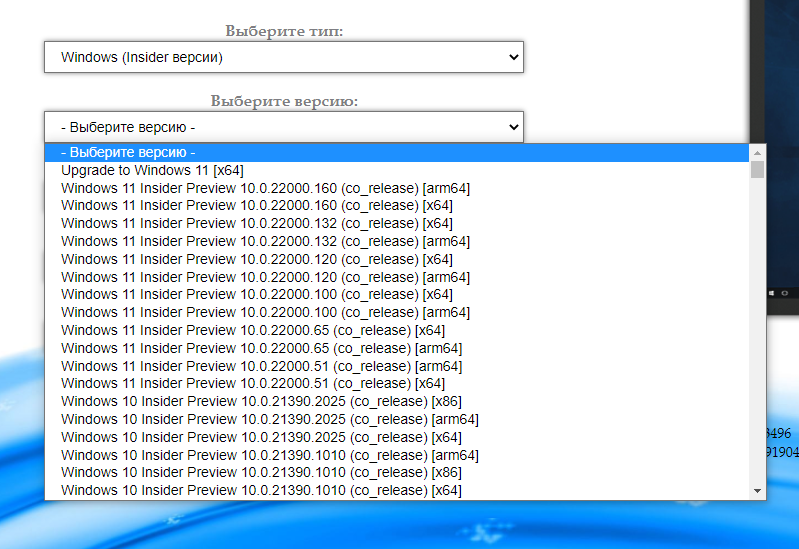Select Windows 11 Insider Preview 10.0.22000.100 [arm64]
The width and height of the screenshot is (799, 549).
(x=396, y=312)
